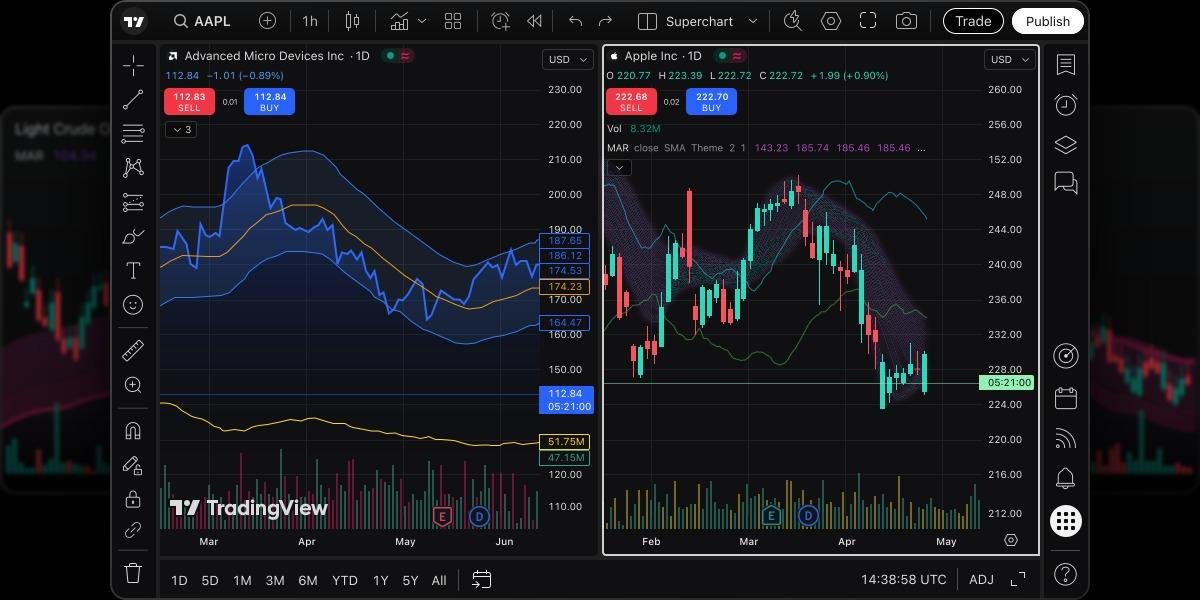Screen dimensions: 1200x600
Task: Toggle magnet mode
Action: (133, 431)
